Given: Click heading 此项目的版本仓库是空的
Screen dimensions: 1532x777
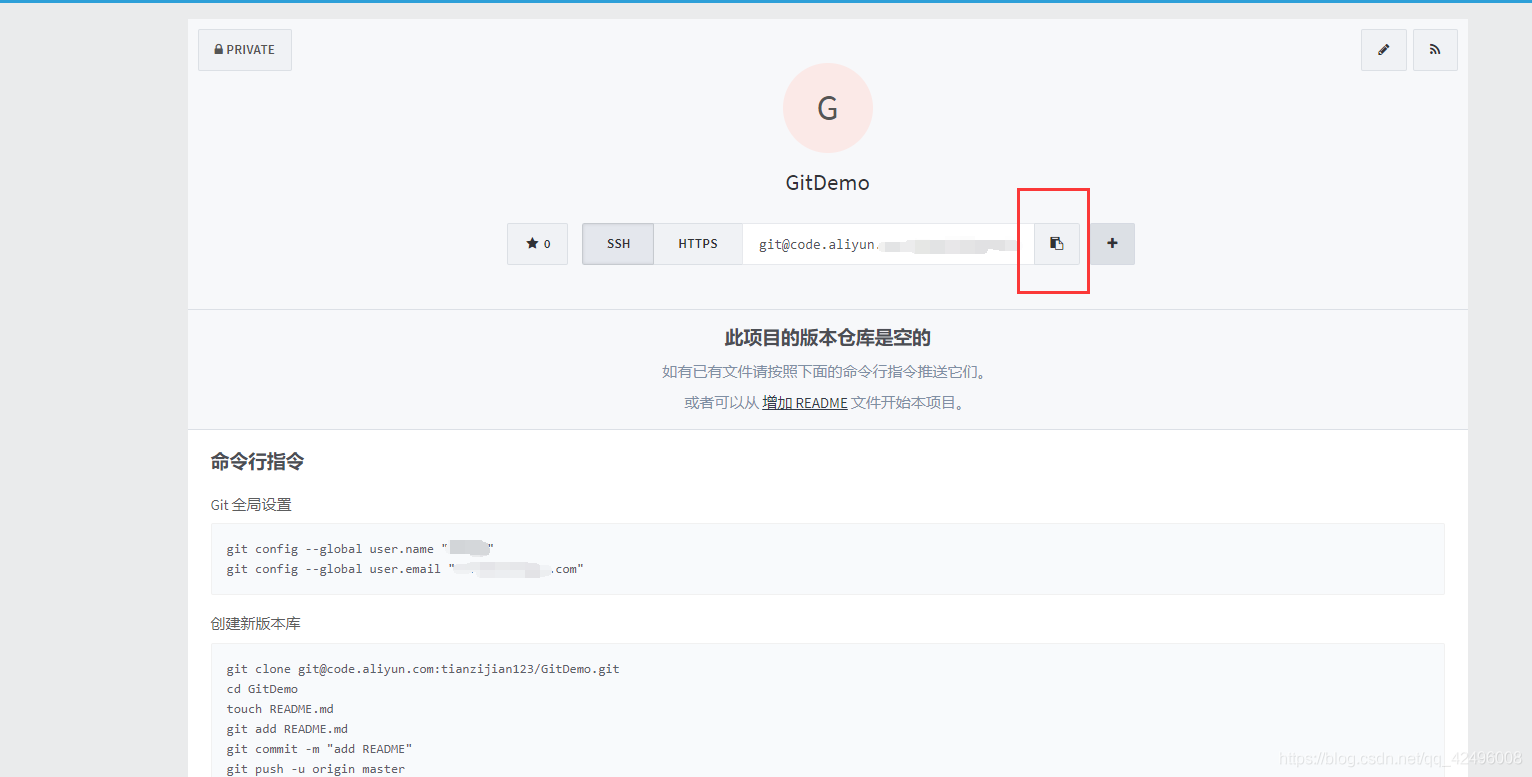Looking at the screenshot, I should coord(828,338).
